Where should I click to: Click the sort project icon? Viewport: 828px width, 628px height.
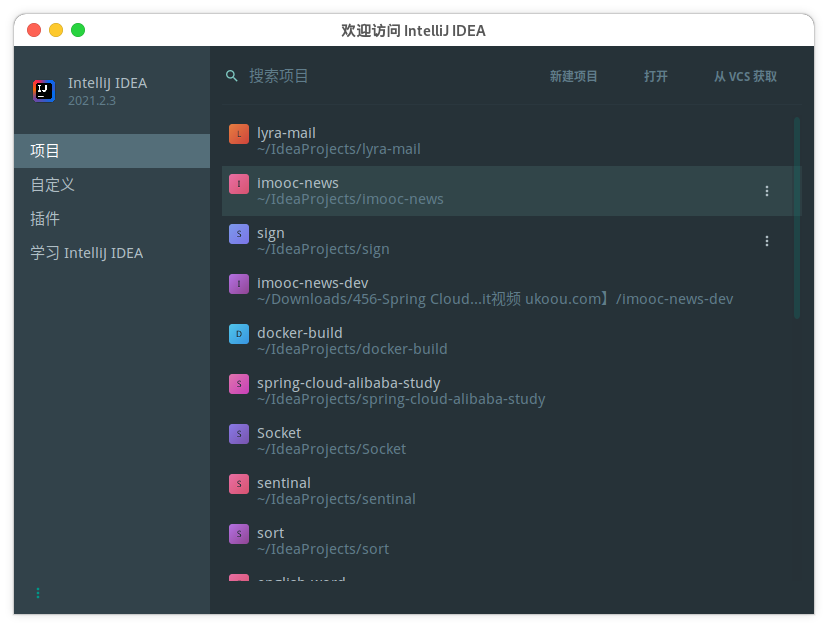point(239,534)
